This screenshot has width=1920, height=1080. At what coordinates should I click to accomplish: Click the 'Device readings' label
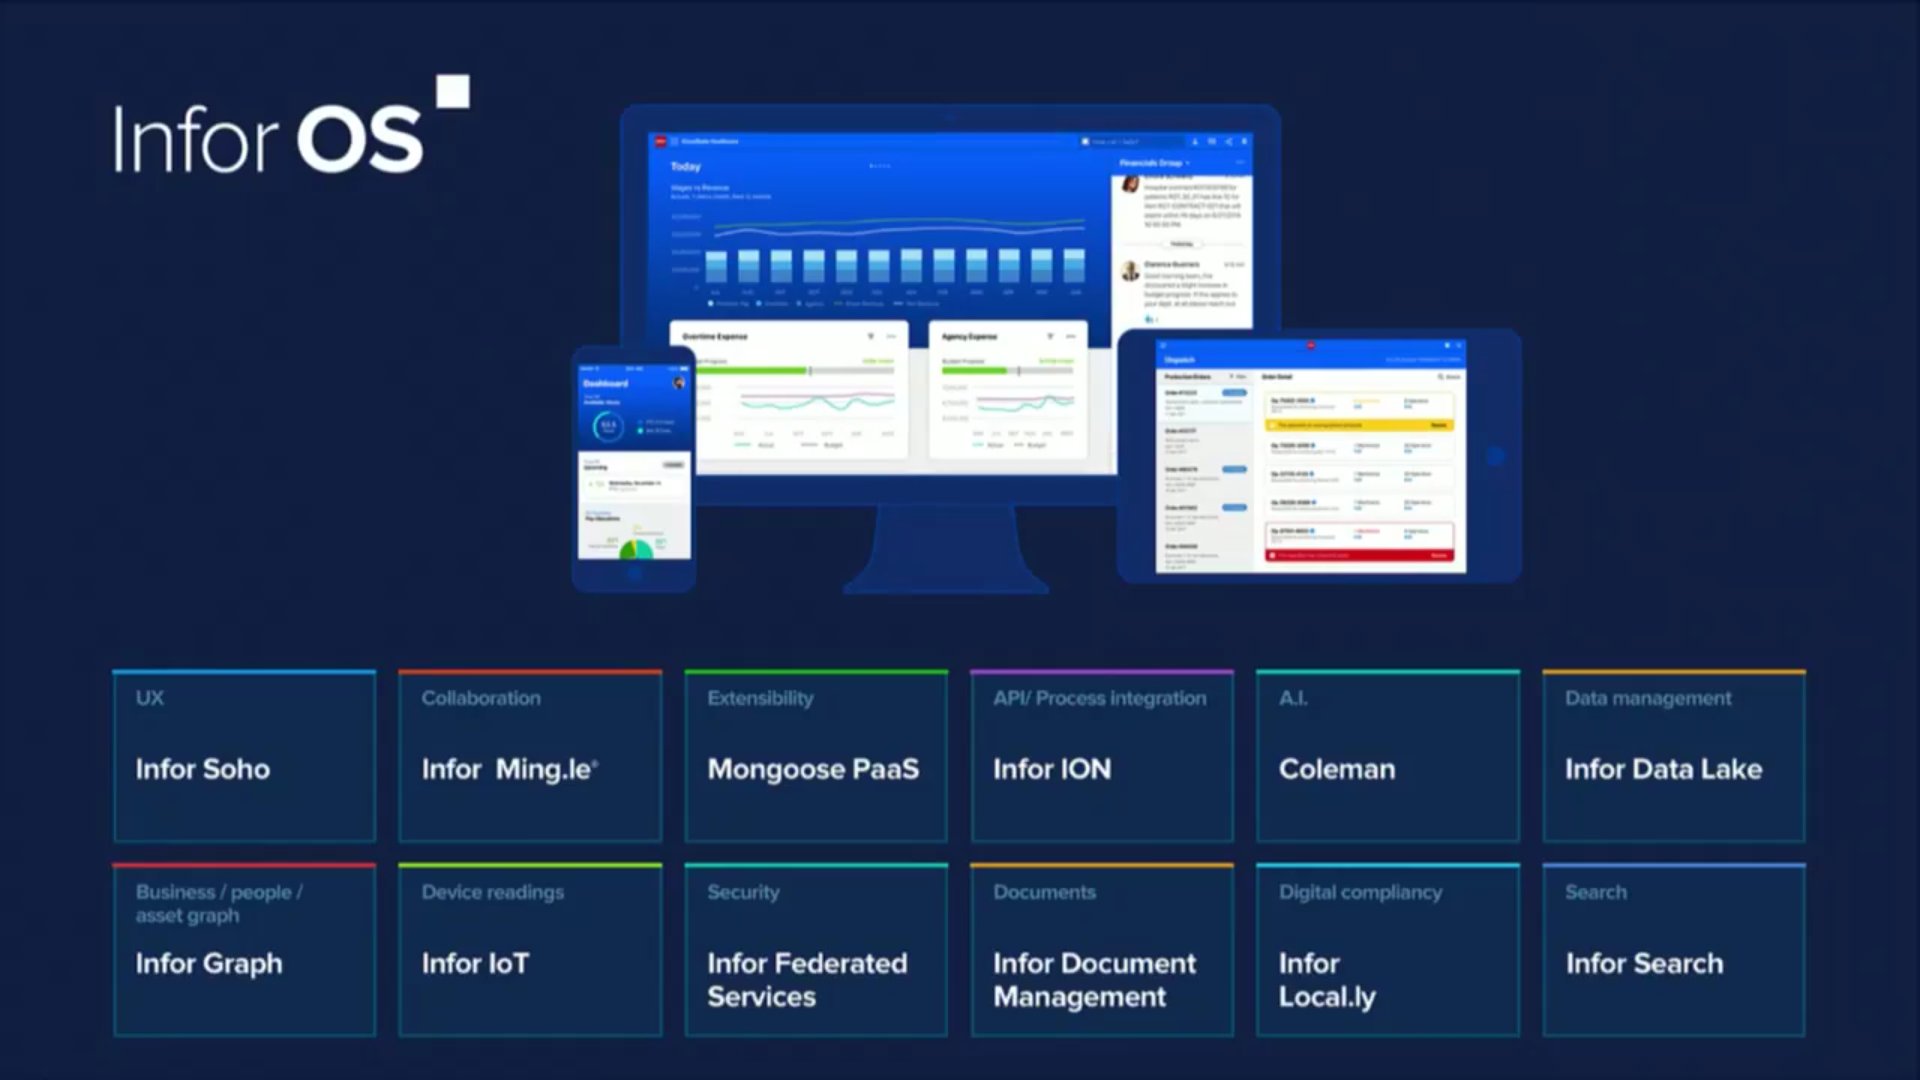(492, 892)
